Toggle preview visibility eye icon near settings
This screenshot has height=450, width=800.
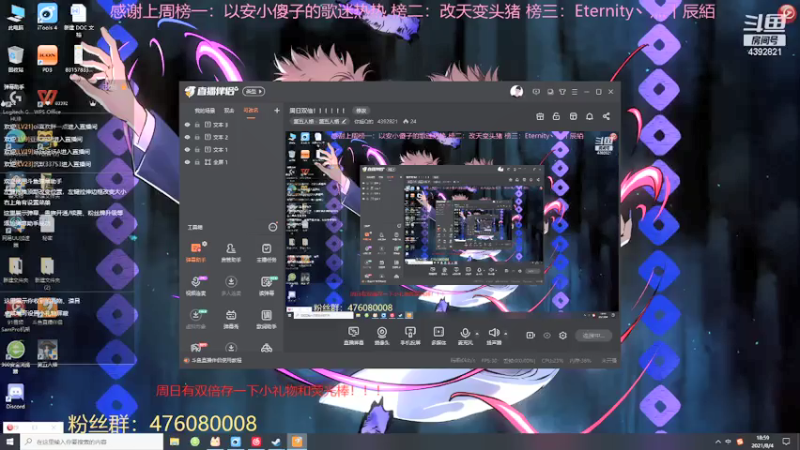point(547,335)
